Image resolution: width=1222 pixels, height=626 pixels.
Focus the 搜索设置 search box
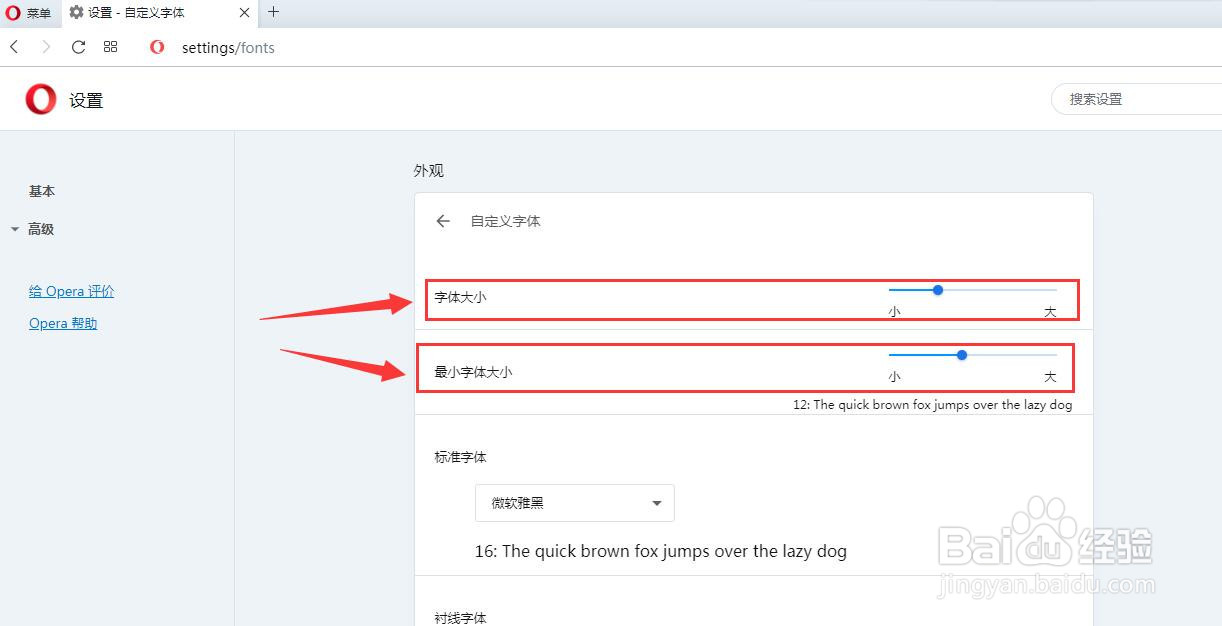pos(1136,99)
